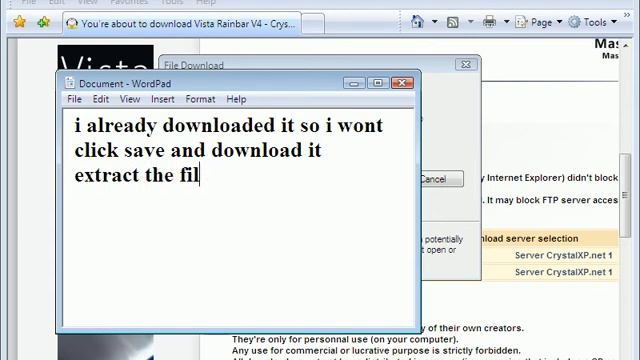
Task: Click the download server selection heading
Action: click(529, 239)
